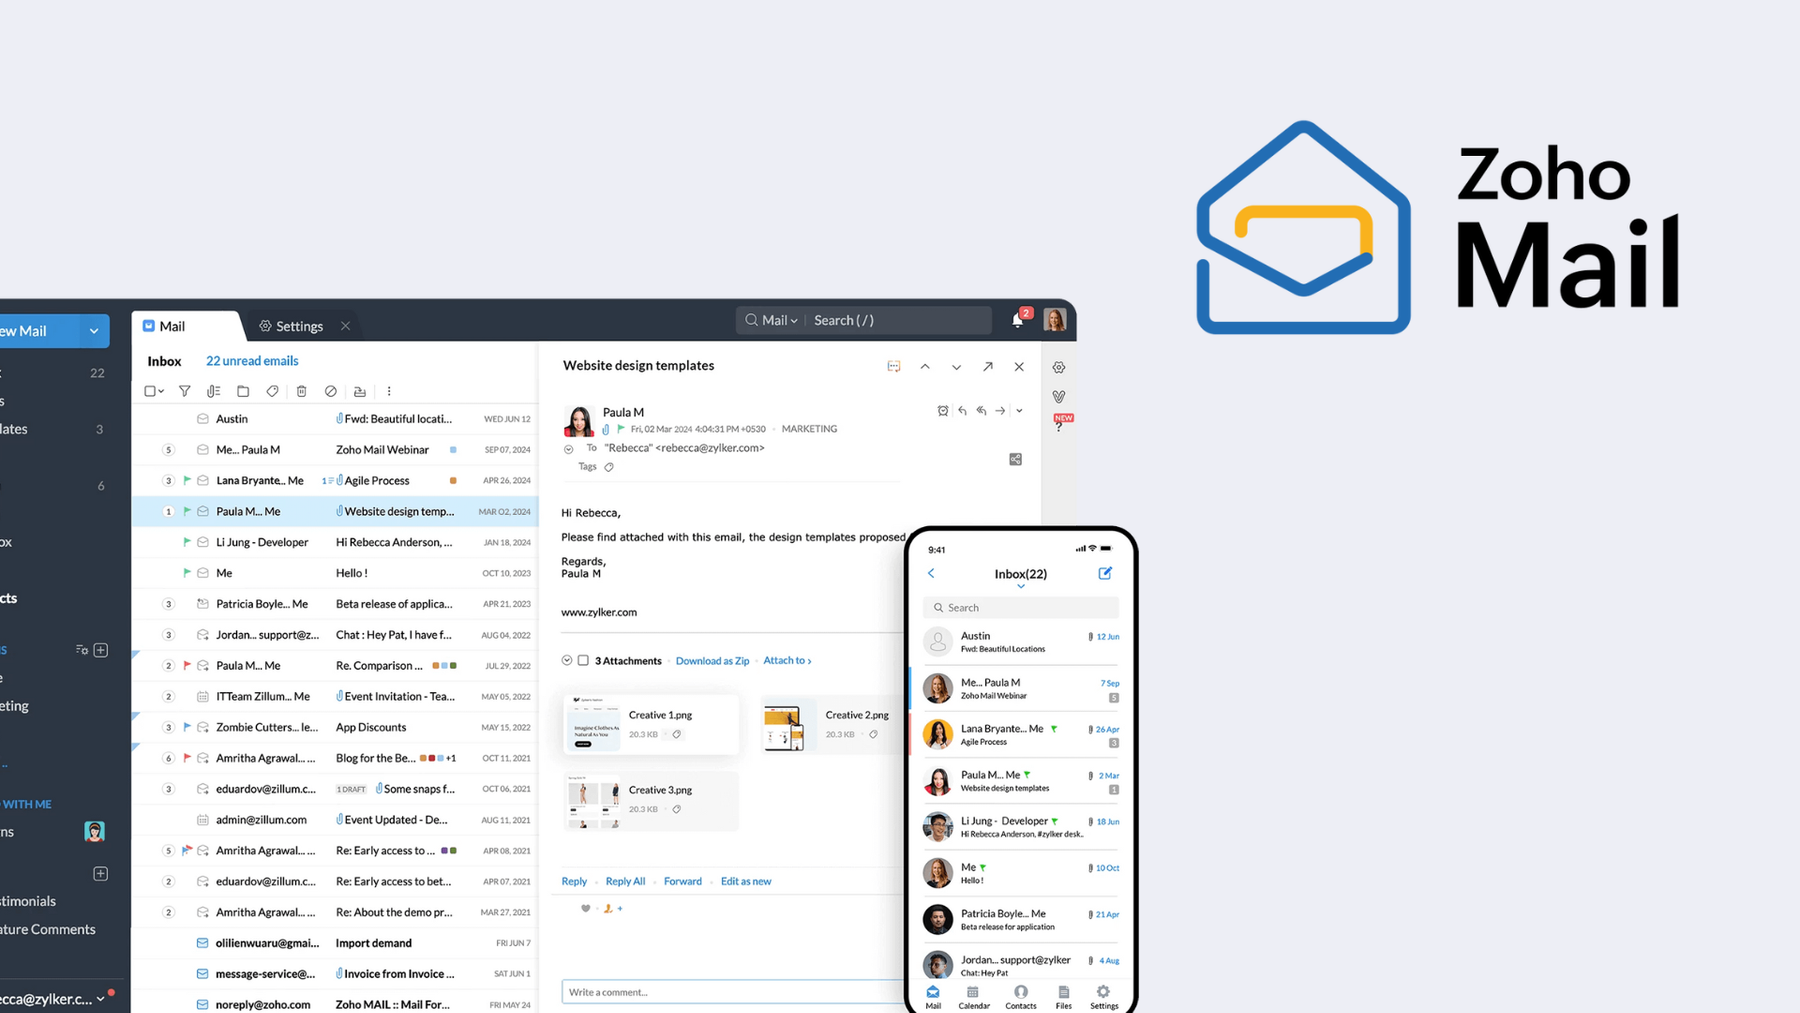This screenshot has height=1013, width=1800.
Task: Tap the compose icon on the phone inbox
Action: tap(1105, 573)
